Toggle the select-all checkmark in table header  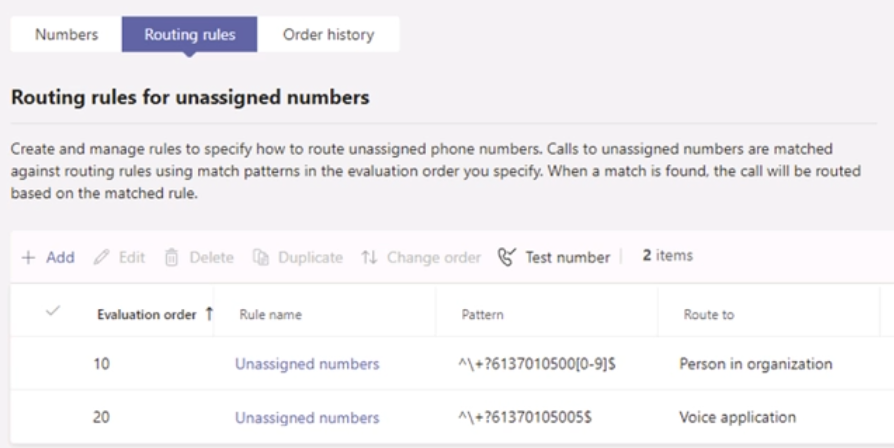tap(53, 313)
